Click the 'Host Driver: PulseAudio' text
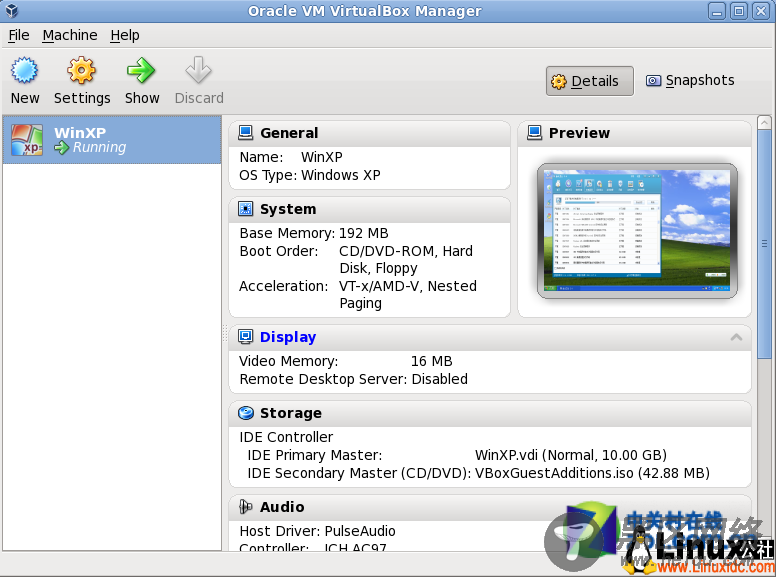This screenshot has width=776, height=577. (317, 531)
